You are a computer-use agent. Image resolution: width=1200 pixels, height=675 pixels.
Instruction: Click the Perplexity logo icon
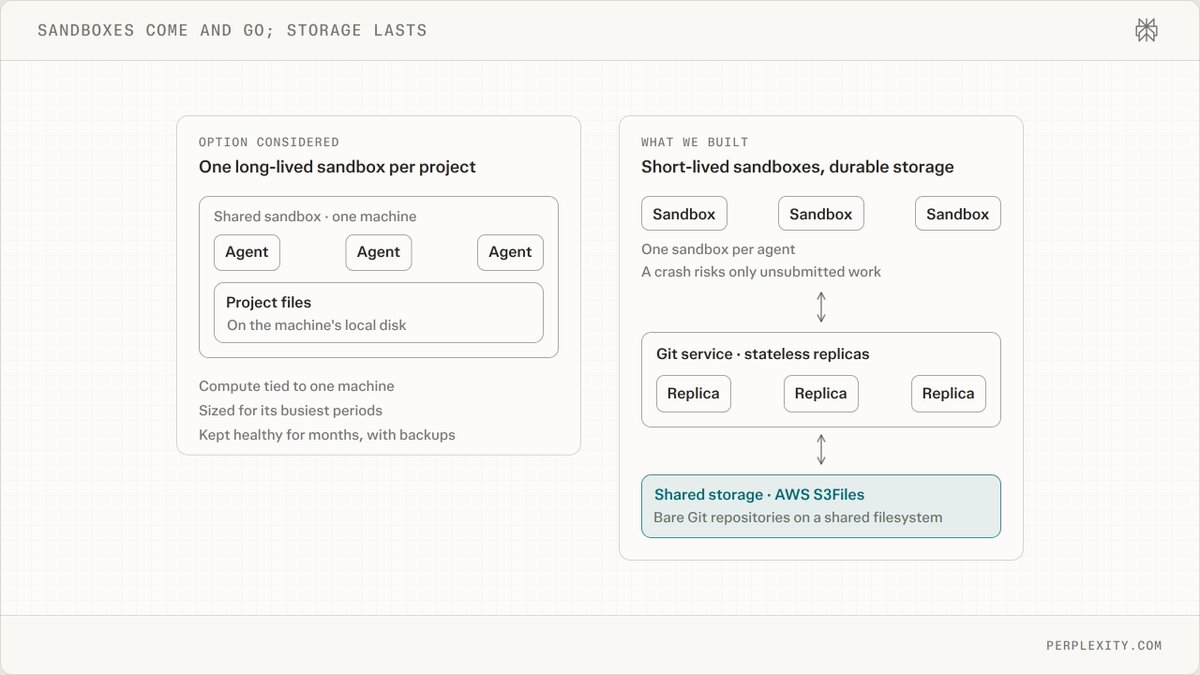pos(1147,31)
